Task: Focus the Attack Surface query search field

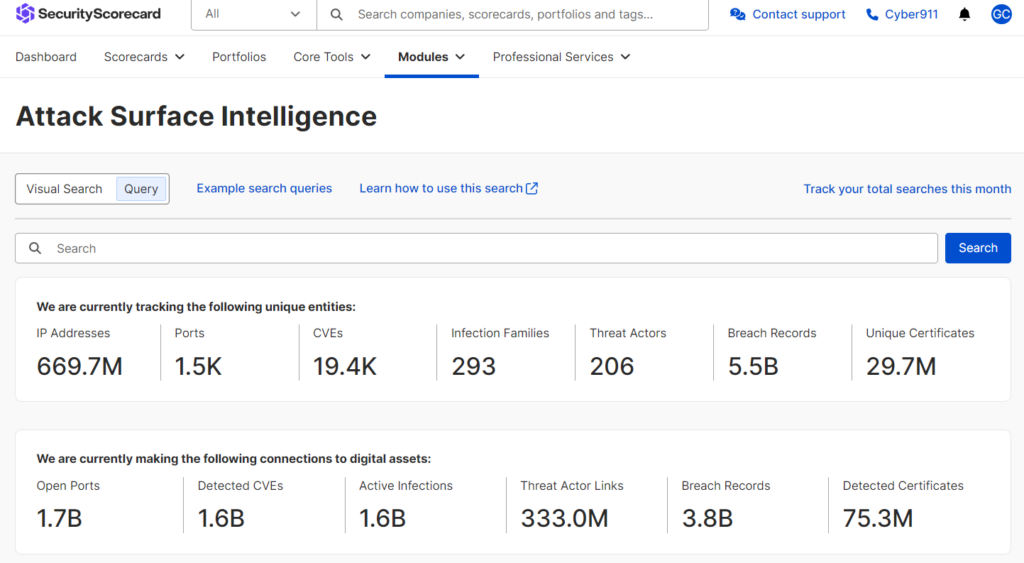Action: (x=477, y=248)
